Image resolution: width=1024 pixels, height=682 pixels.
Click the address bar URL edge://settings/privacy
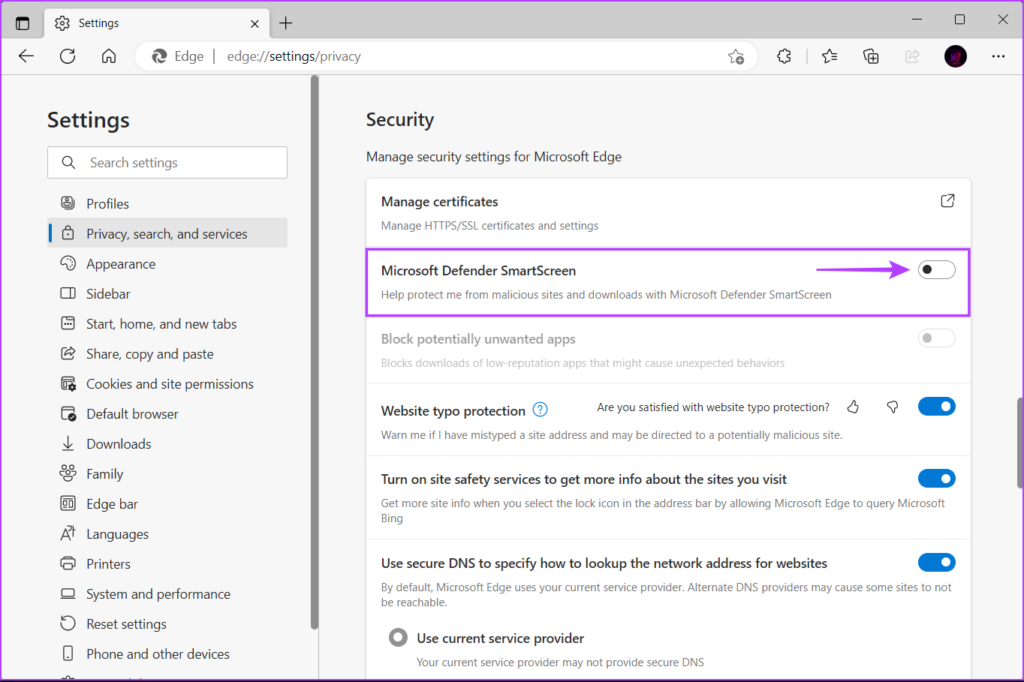[x=294, y=56]
